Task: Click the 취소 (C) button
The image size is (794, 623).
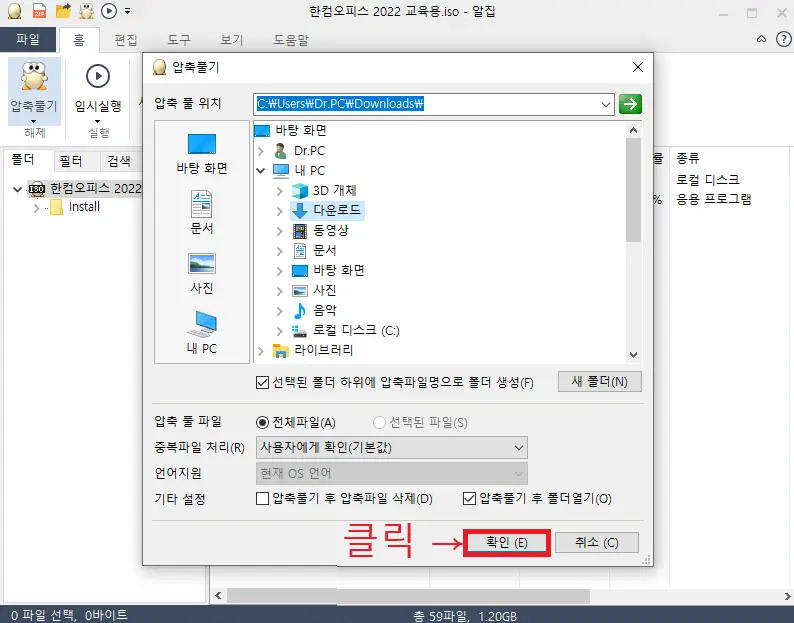Action: [x=597, y=543]
